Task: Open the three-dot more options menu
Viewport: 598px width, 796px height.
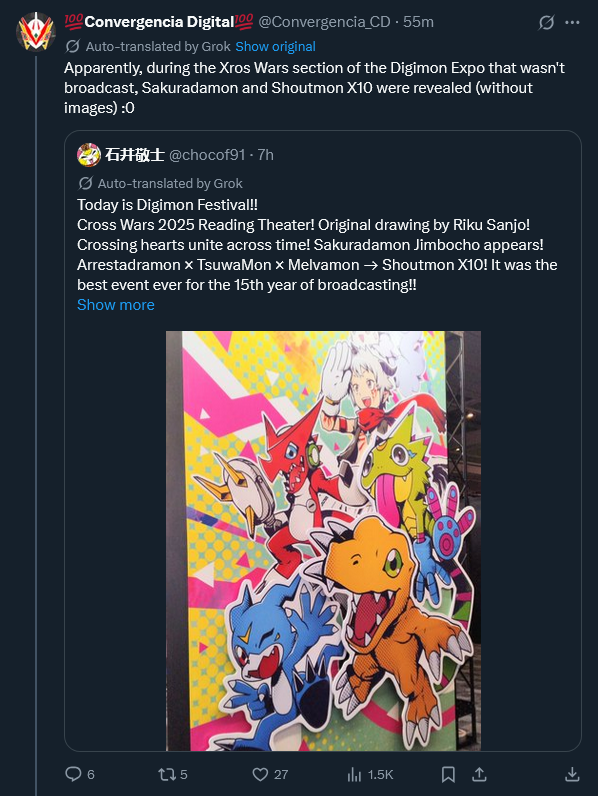Action: 572,22
